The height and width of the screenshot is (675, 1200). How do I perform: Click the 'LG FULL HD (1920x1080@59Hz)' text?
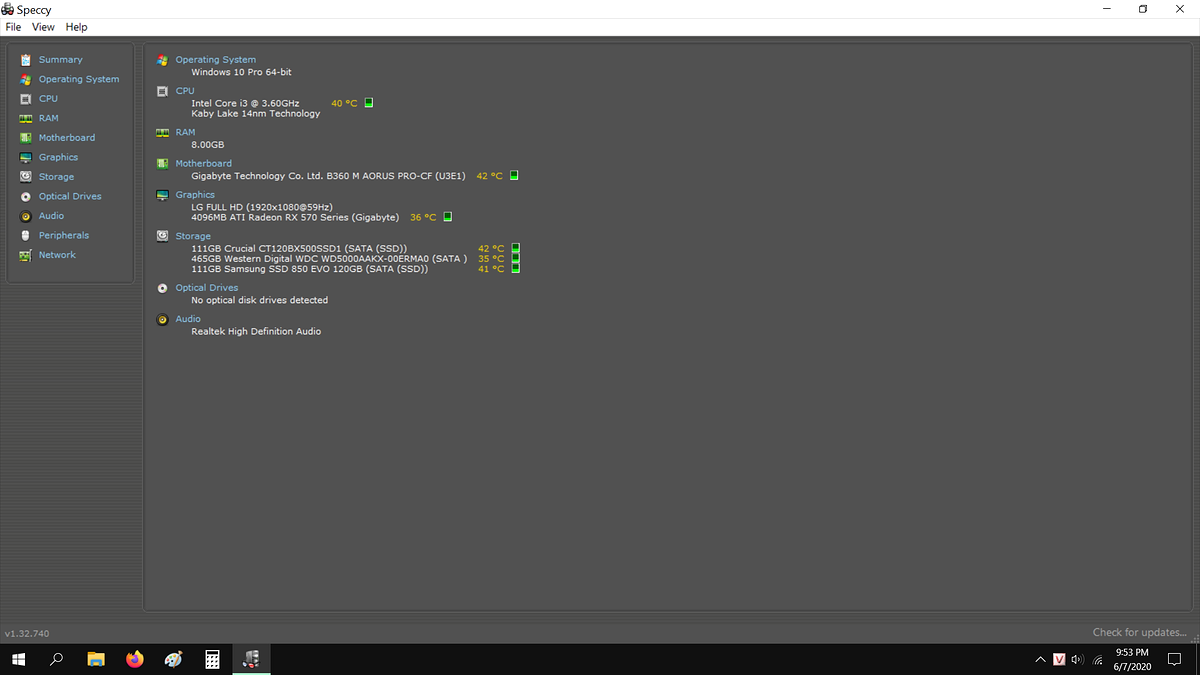coord(262,207)
